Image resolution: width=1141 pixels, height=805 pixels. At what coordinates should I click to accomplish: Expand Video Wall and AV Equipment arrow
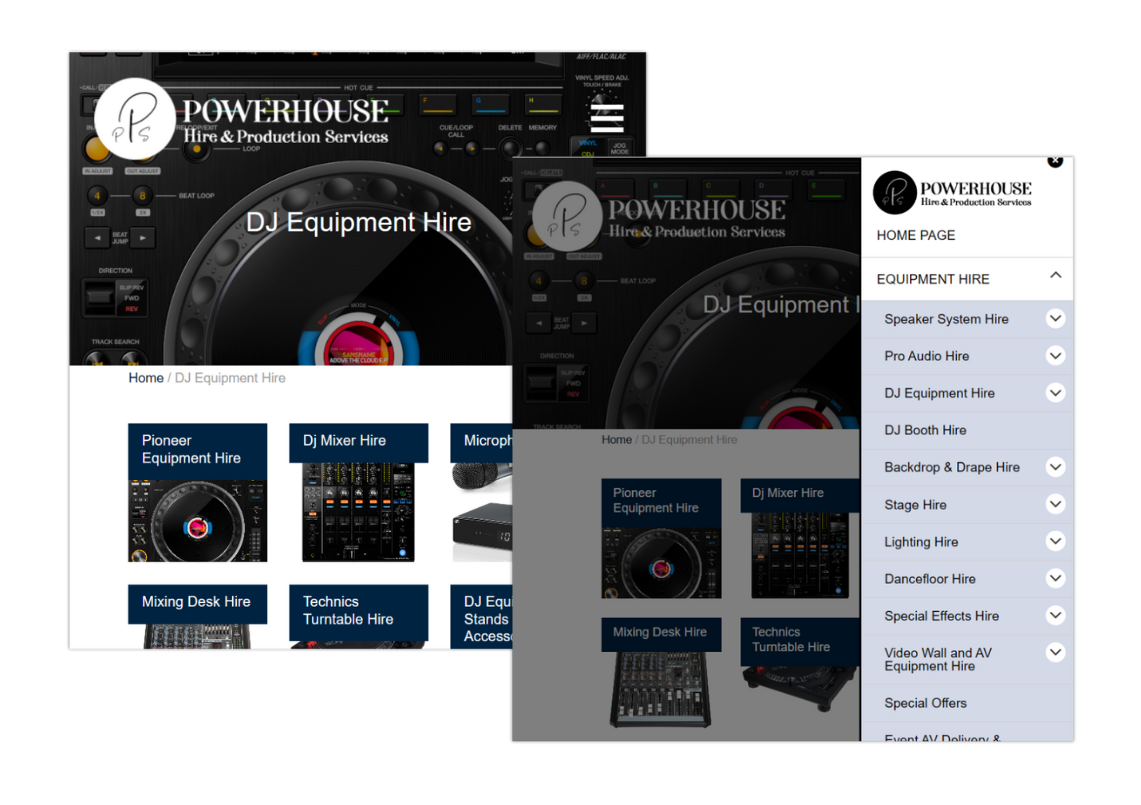1055,652
